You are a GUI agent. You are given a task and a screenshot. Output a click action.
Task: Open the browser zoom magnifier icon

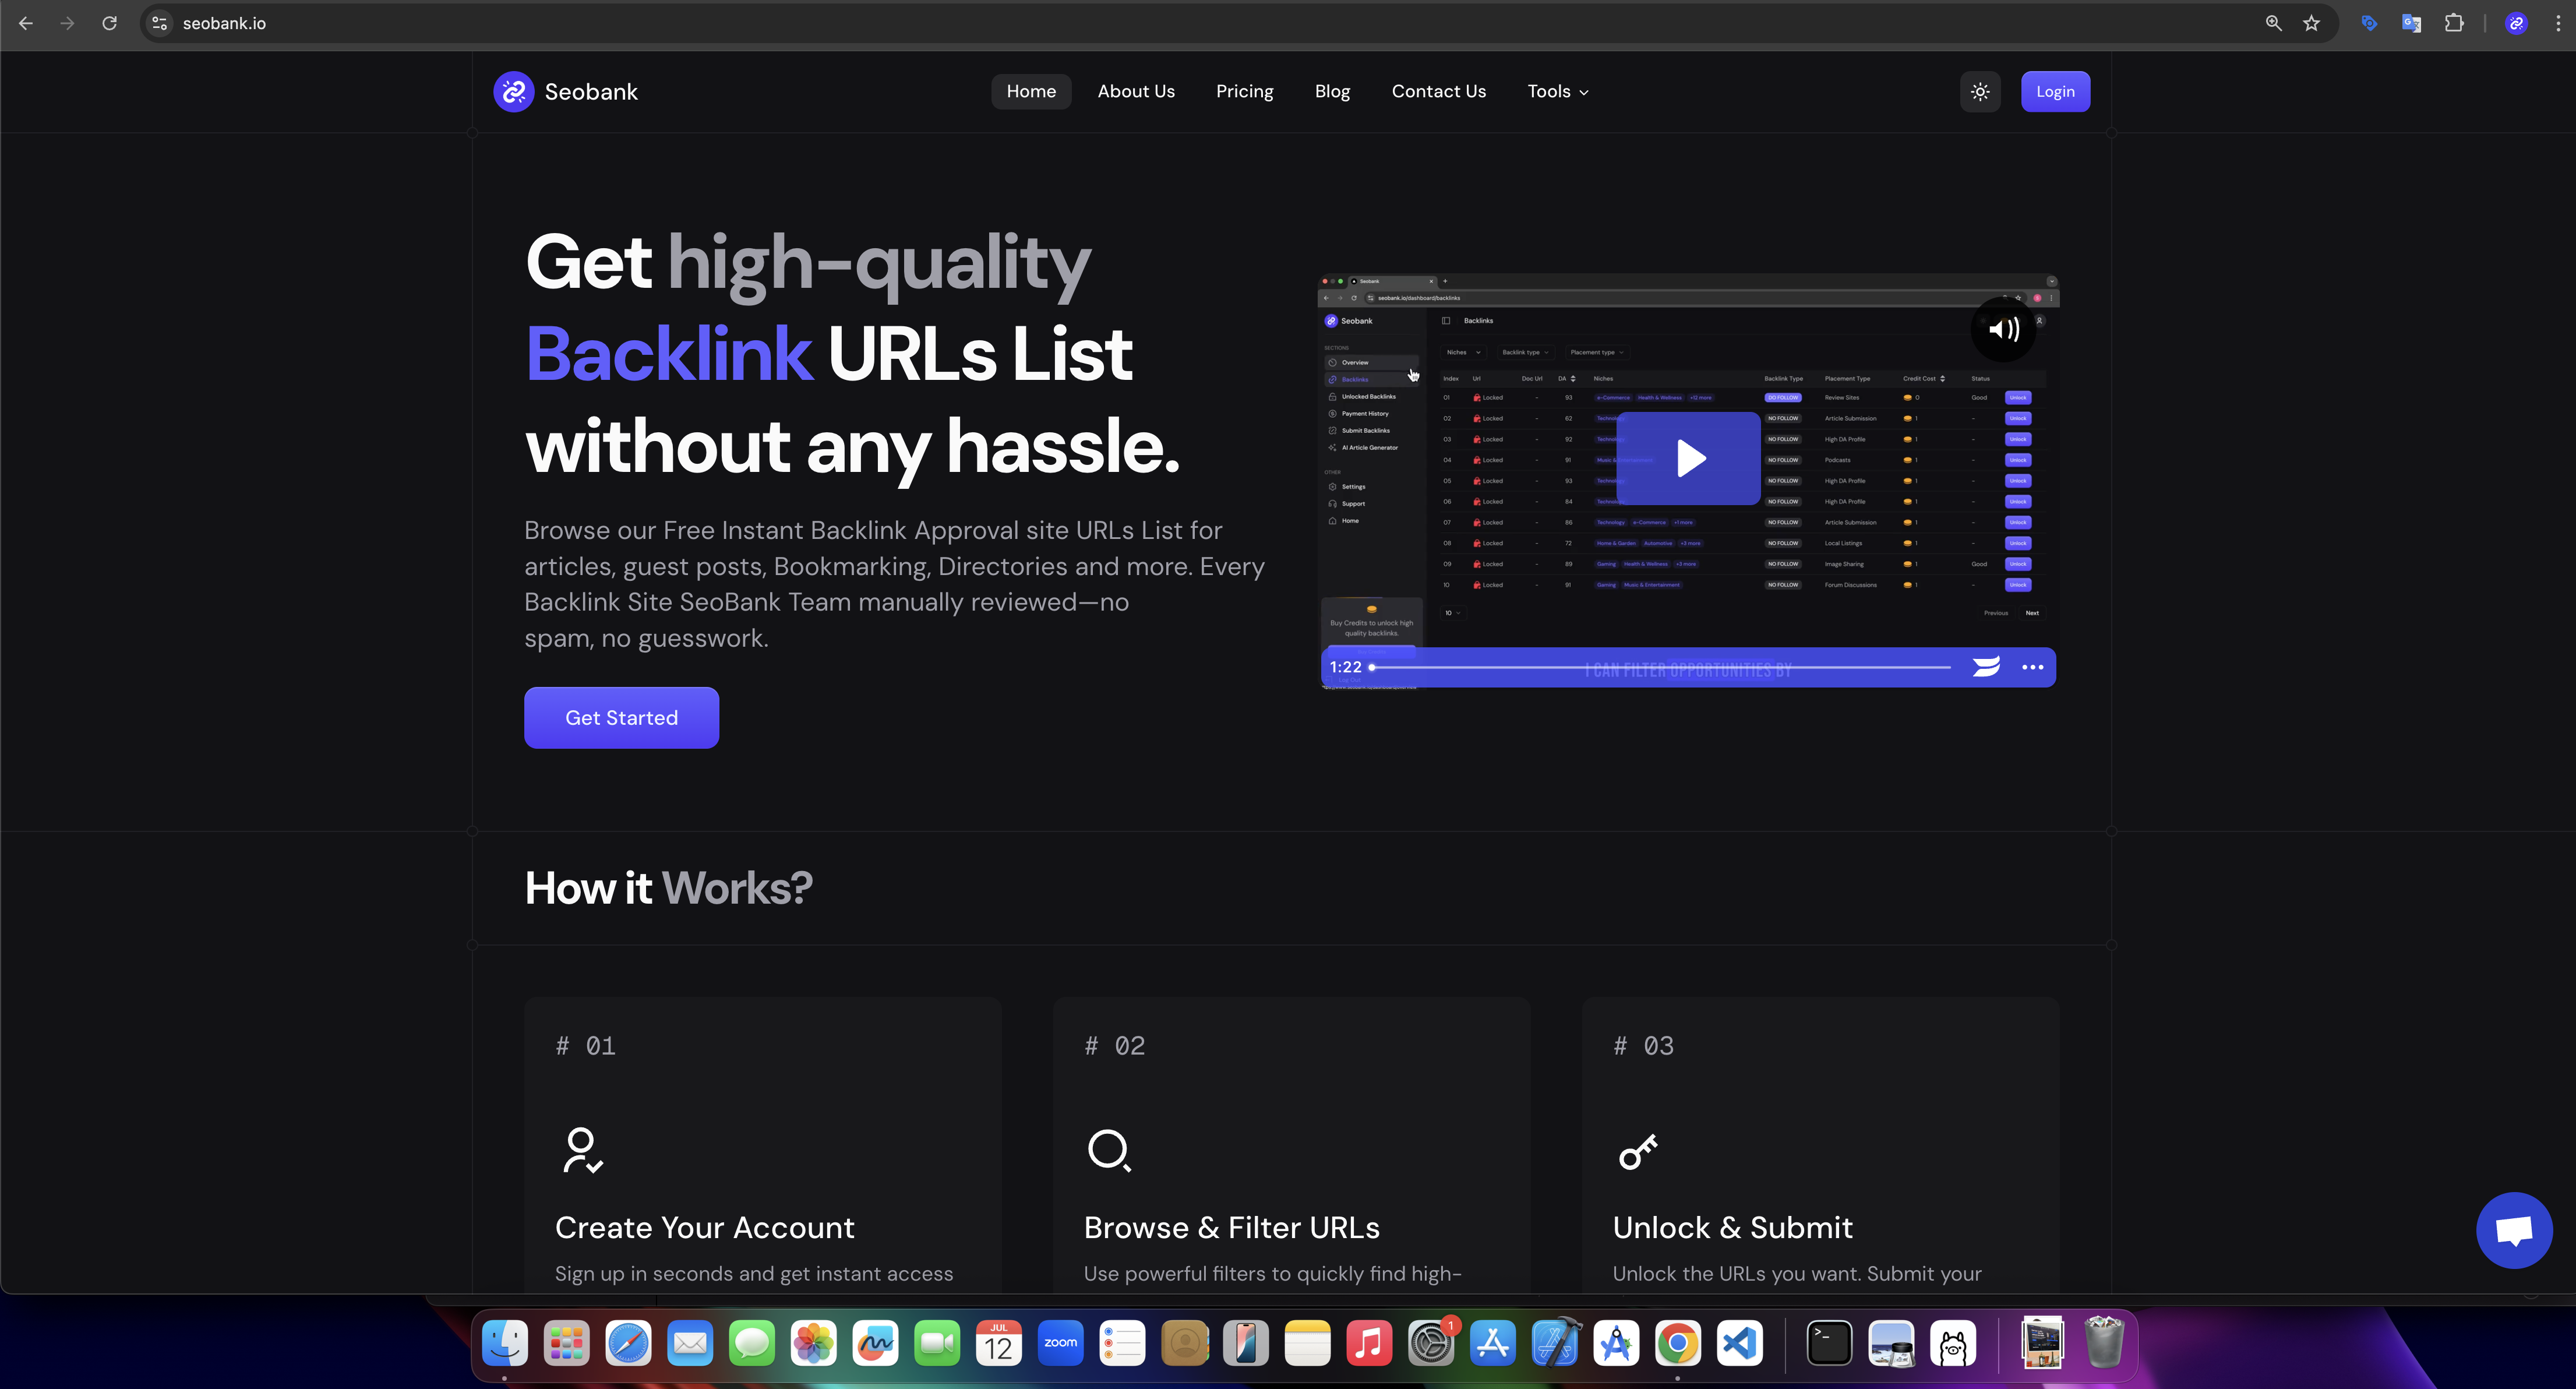click(2273, 23)
